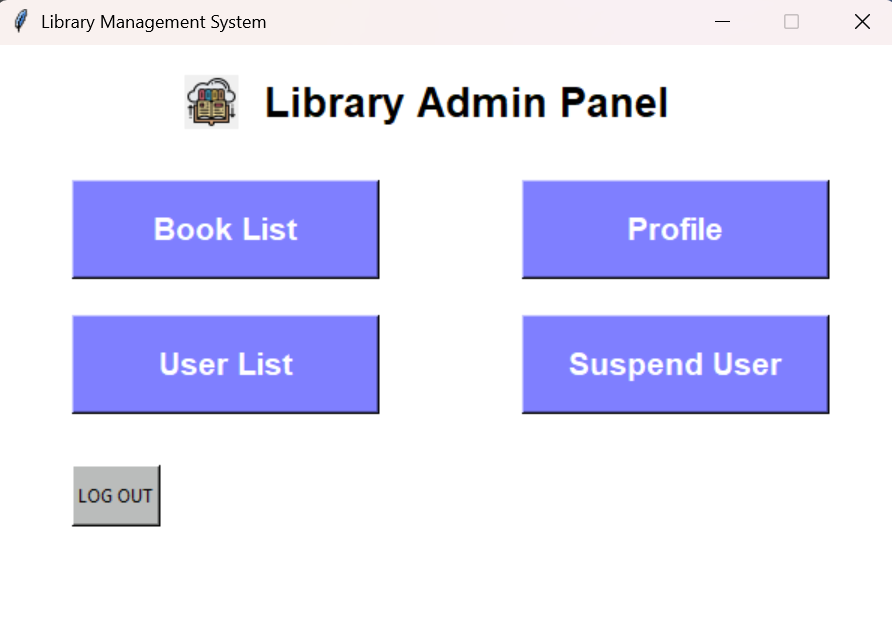Select the purple Profile panel button
The height and width of the screenshot is (639, 892).
(674, 229)
